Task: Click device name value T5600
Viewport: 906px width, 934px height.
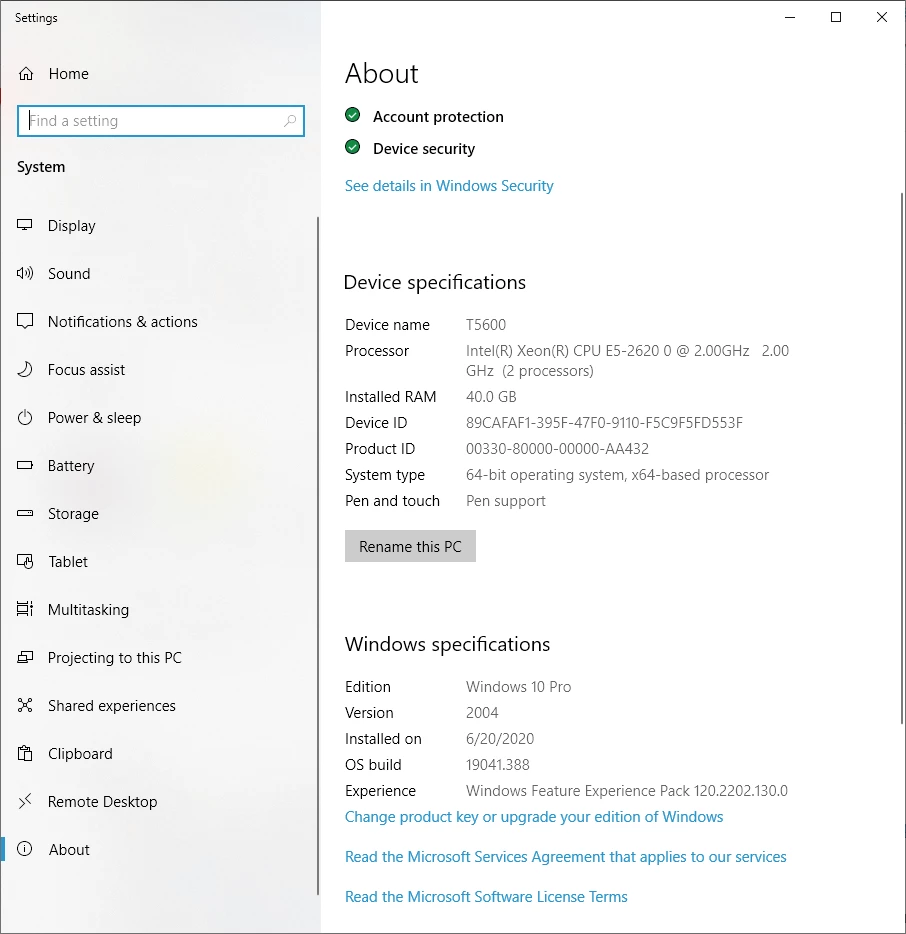Action: tap(485, 325)
